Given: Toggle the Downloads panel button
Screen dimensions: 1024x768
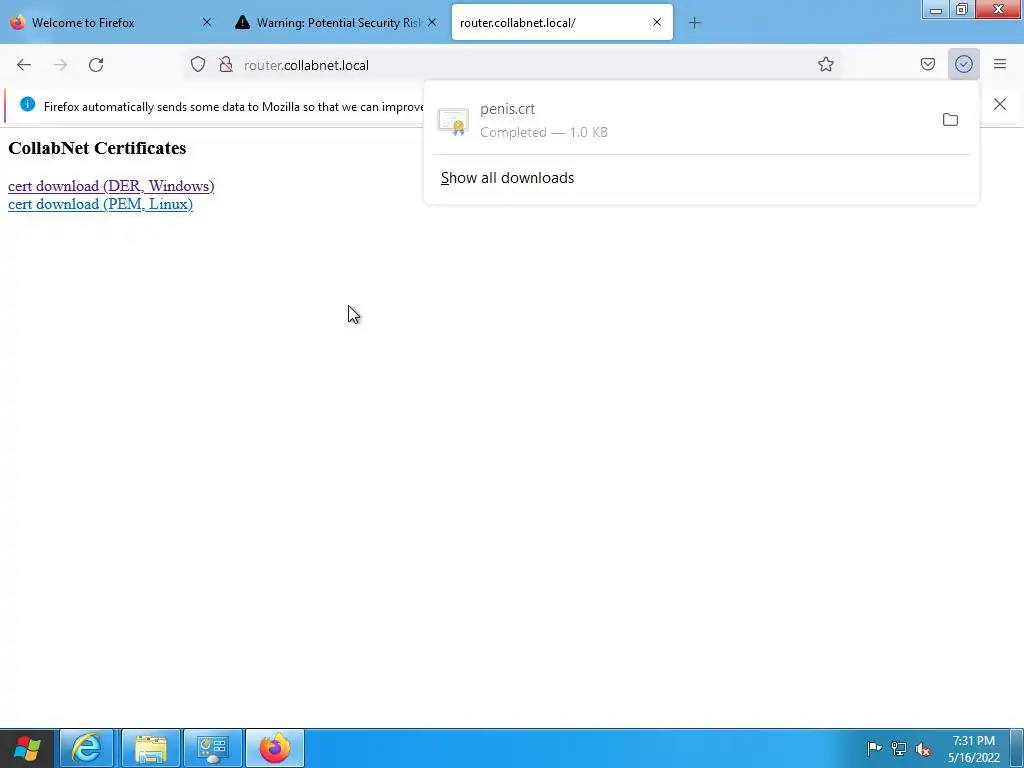Looking at the screenshot, I should (x=963, y=64).
